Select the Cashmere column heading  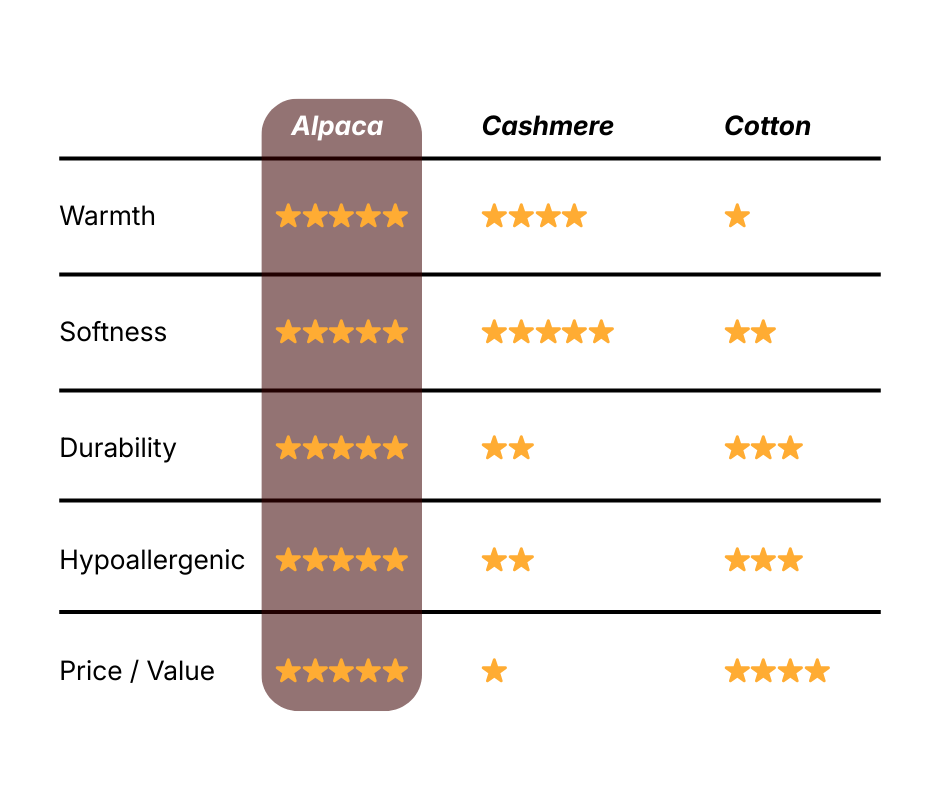547,126
